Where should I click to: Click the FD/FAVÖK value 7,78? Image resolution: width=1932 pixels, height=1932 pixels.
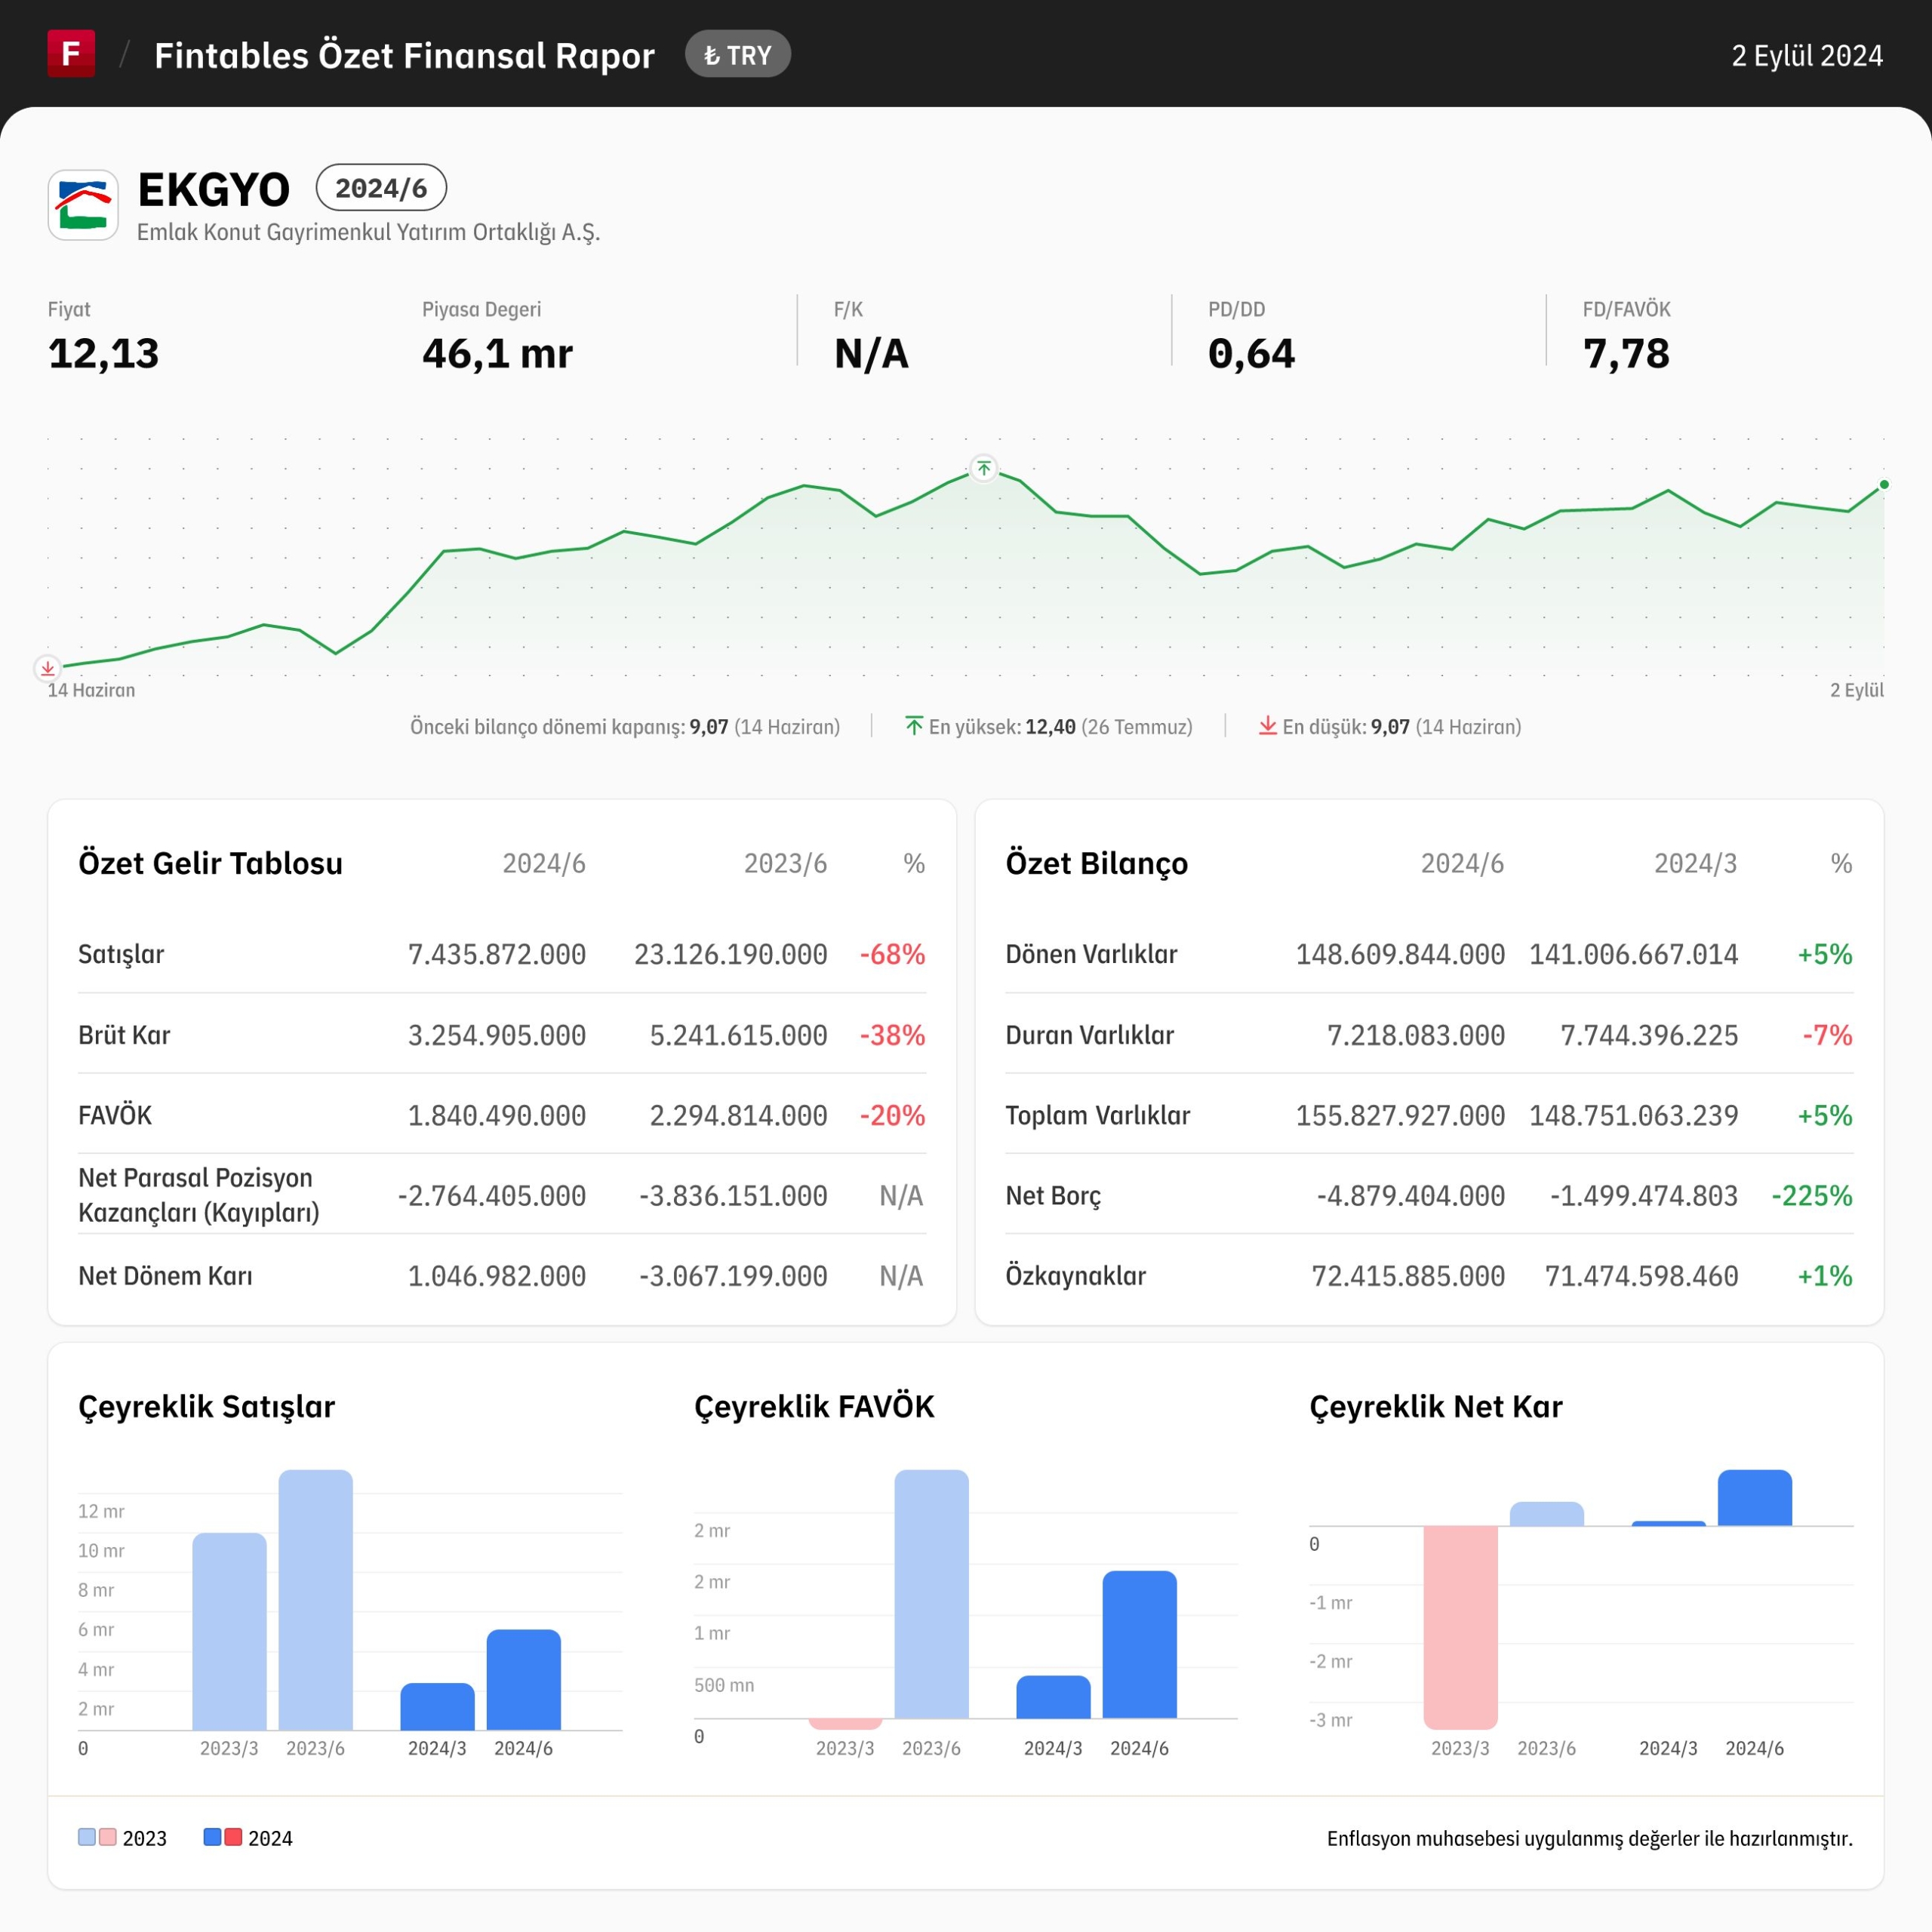[x=1626, y=354]
